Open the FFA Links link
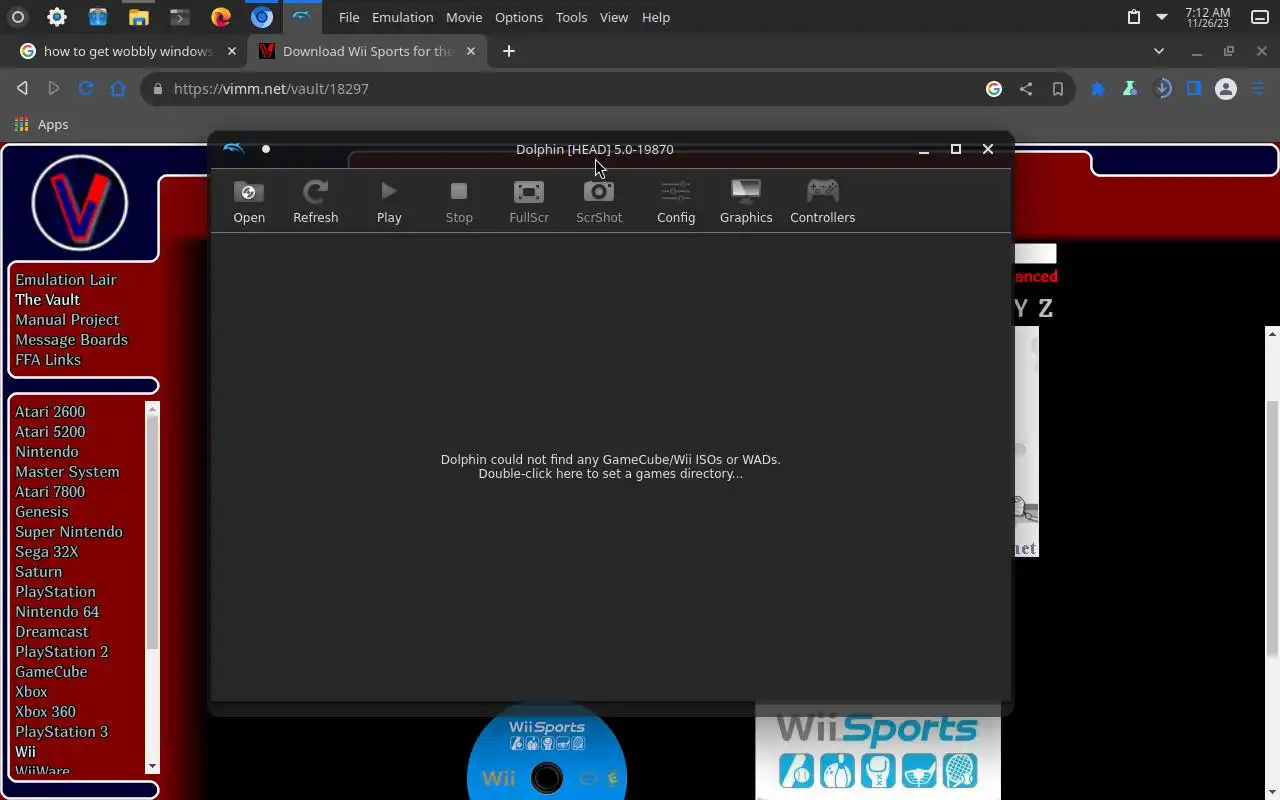Screen dimensions: 1280x800 click(x=48, y=360)
